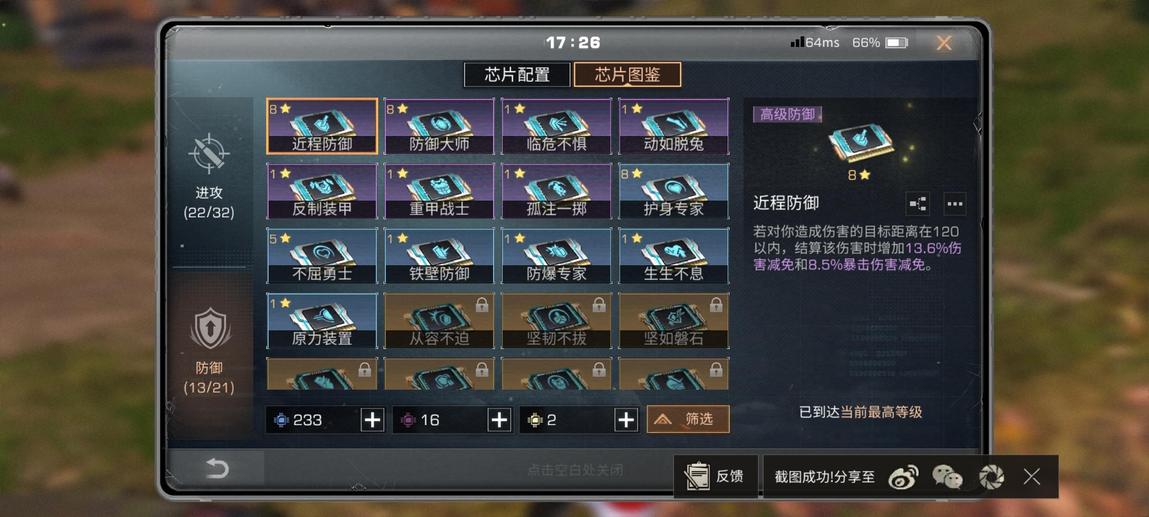1149x517 pixels.
Task: Select the locked 从容不迫 chip
Action: [x=439, y=321]
